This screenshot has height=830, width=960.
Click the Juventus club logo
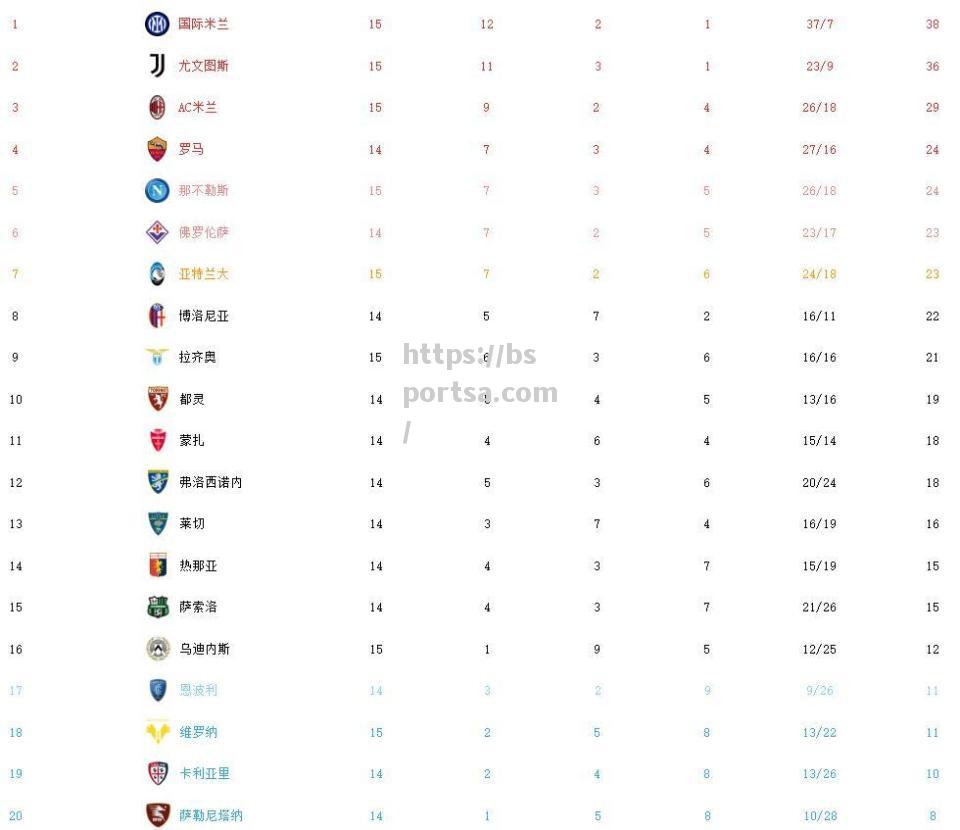pos(157,65)
